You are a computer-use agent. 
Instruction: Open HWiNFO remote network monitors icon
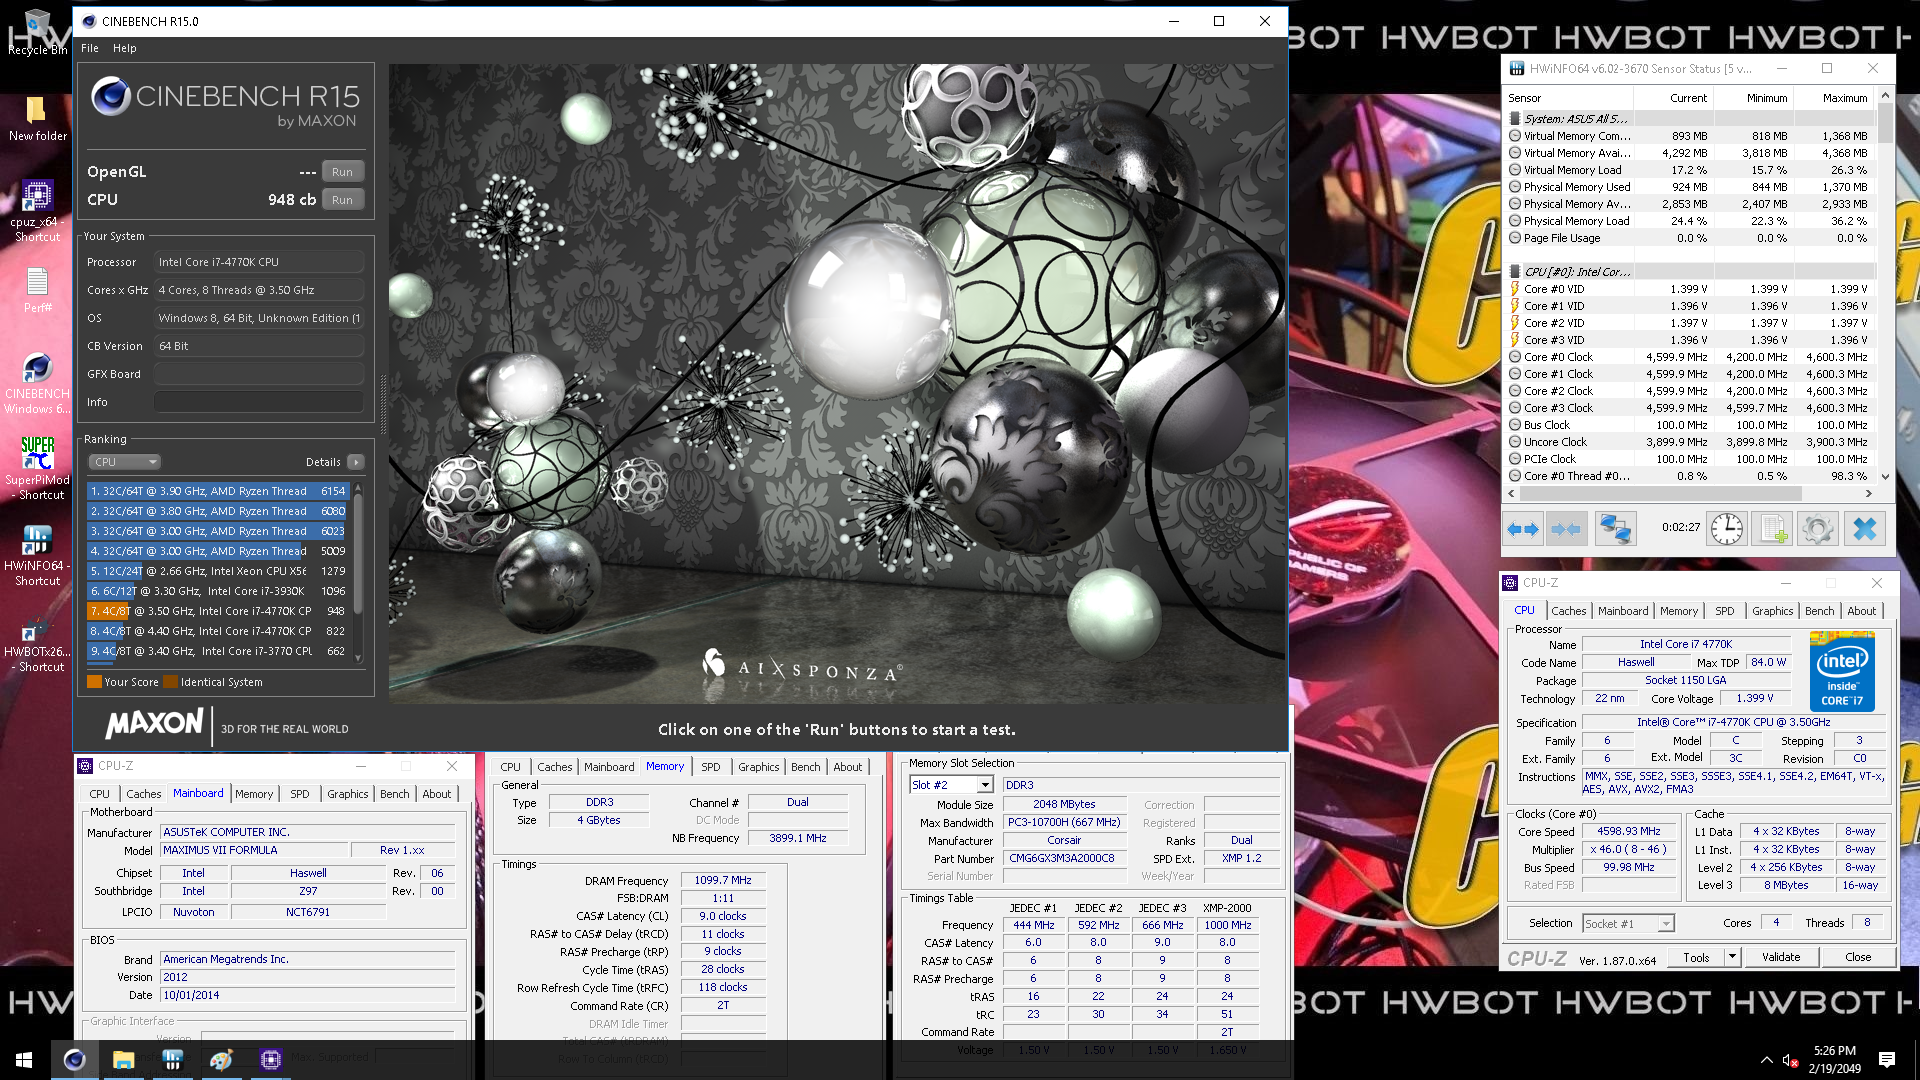[x=1615, y=529]
